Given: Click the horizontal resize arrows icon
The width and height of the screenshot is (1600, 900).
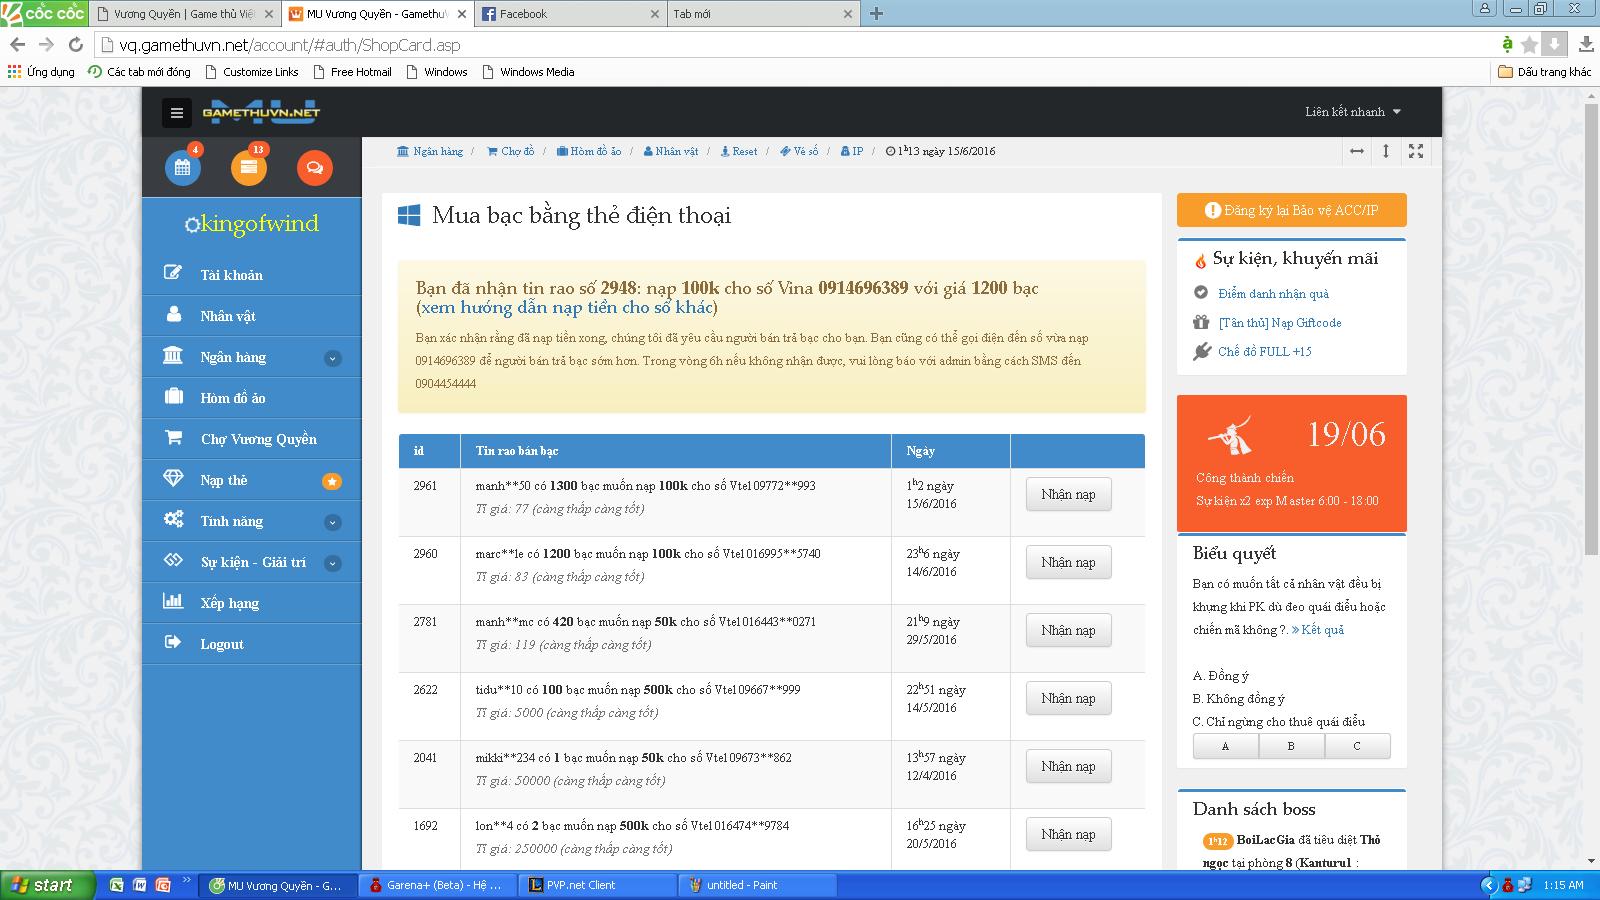Looking at the screenshot, I should click(1357, 151).
